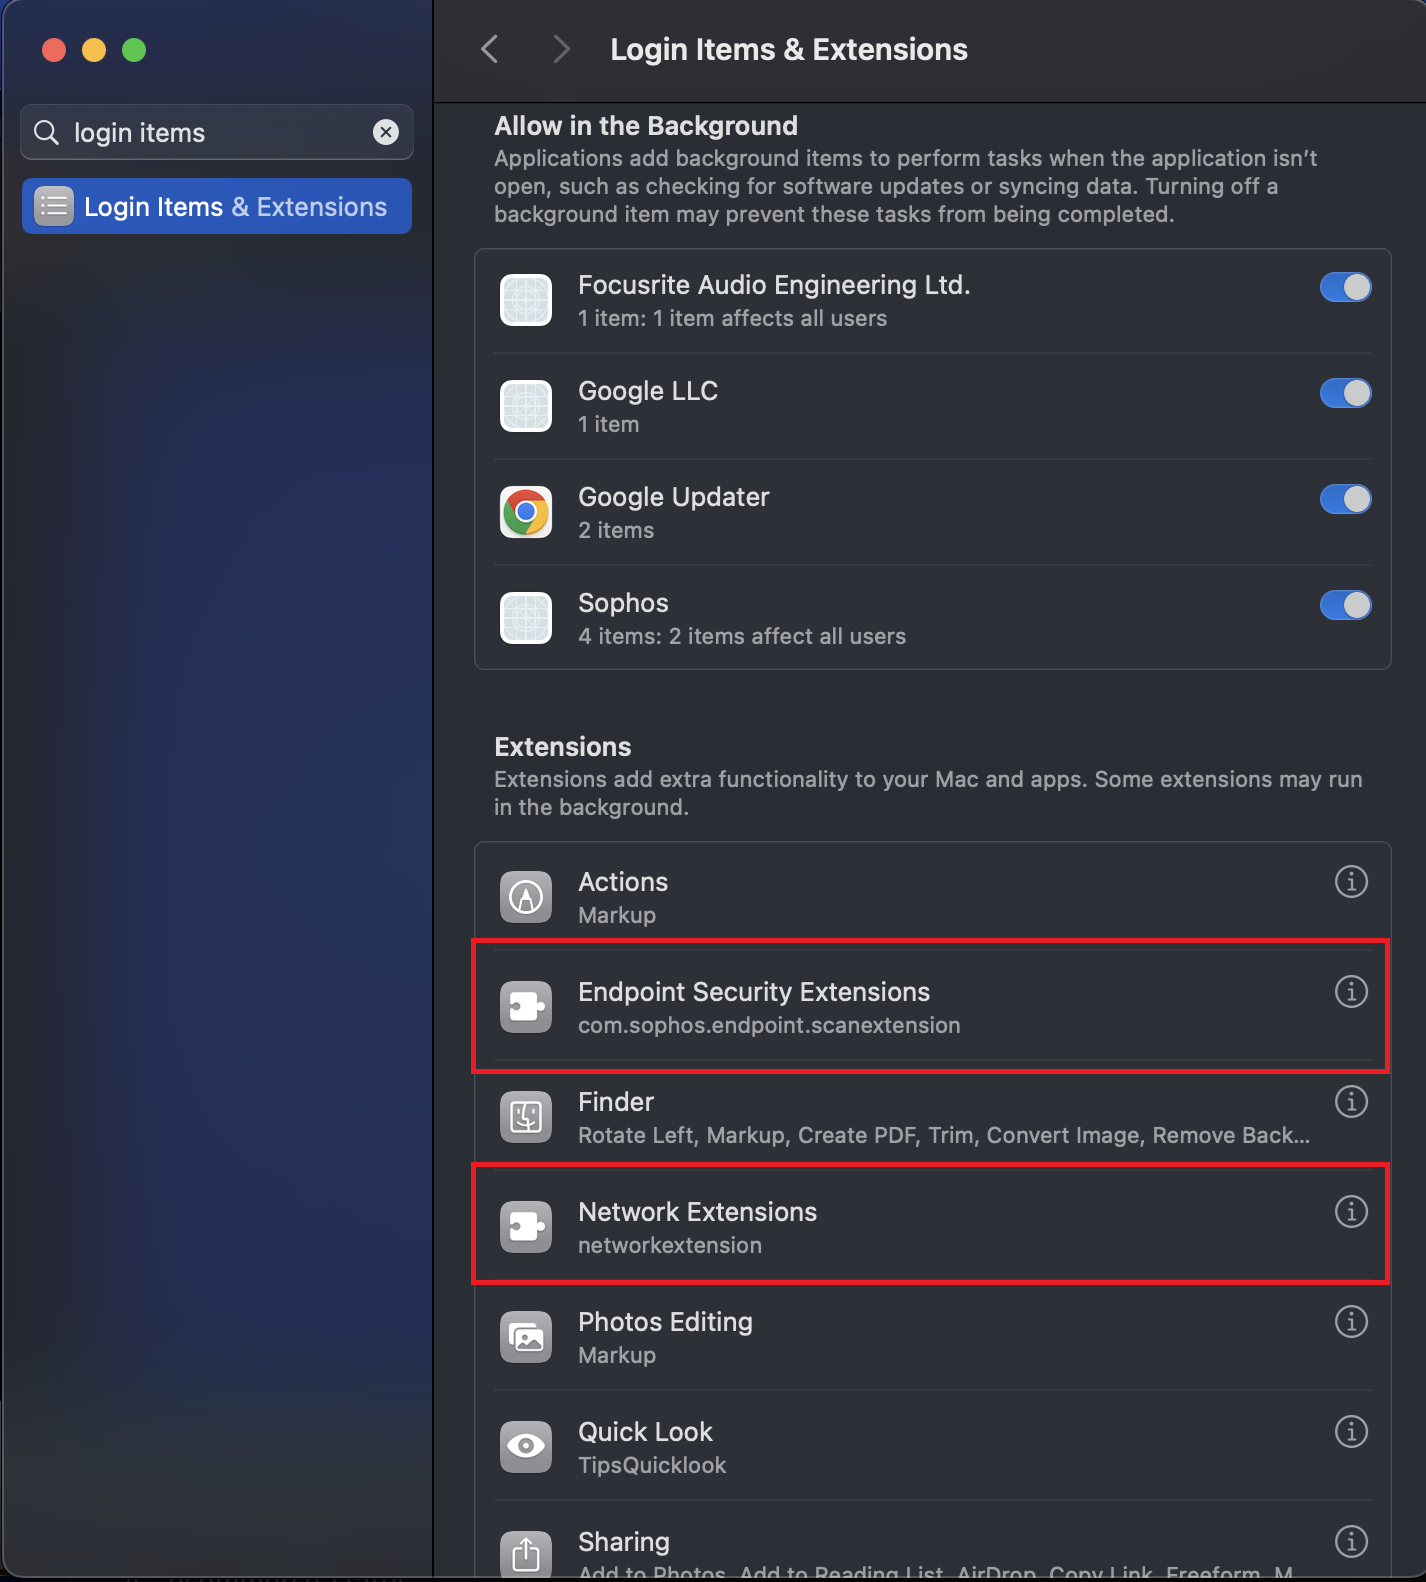Open Sharing extension info icon
Screen dimensions: 1426x1582
1351,1542
